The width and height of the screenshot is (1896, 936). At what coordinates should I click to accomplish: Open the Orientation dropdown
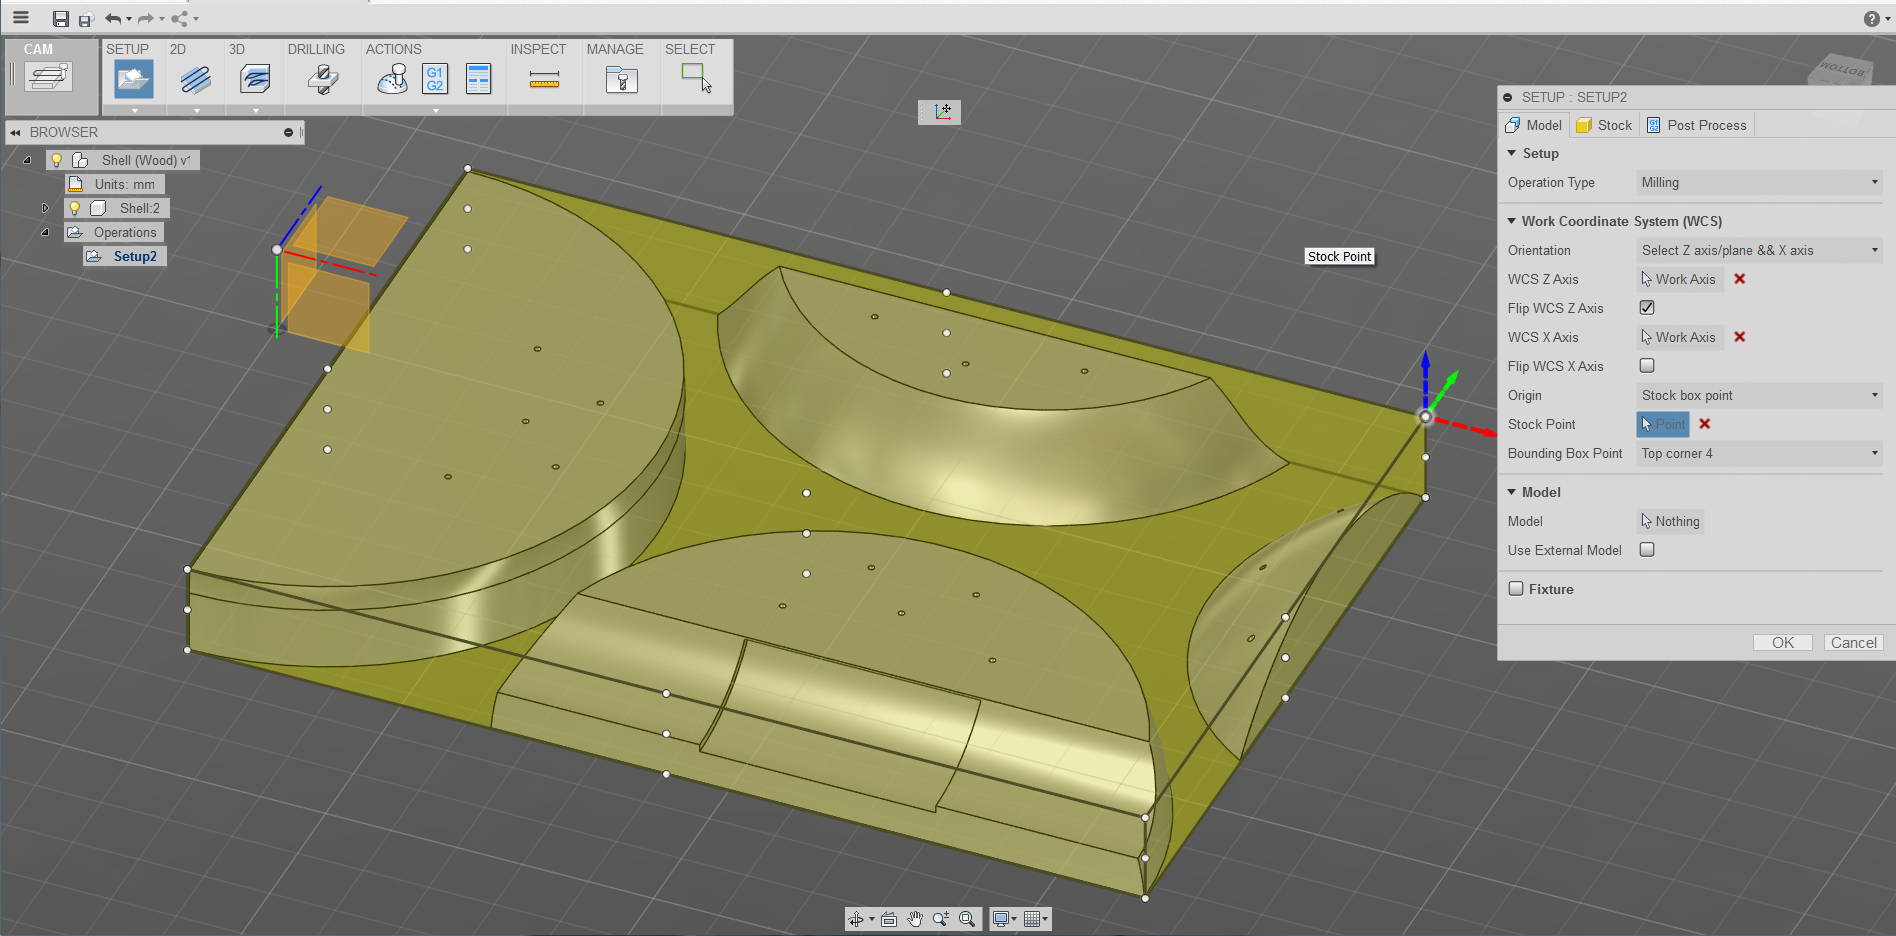tap(1759, 250)
